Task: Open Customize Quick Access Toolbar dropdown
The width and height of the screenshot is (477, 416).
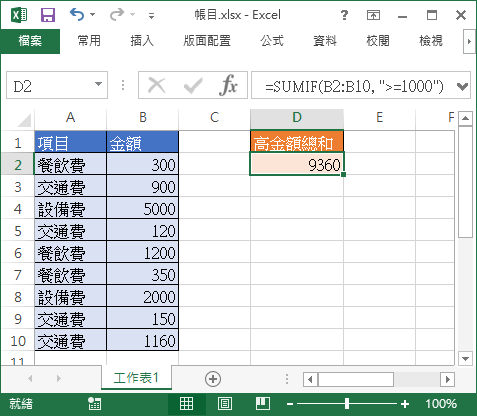Action: pyautogui.click(x=151, y=15)
